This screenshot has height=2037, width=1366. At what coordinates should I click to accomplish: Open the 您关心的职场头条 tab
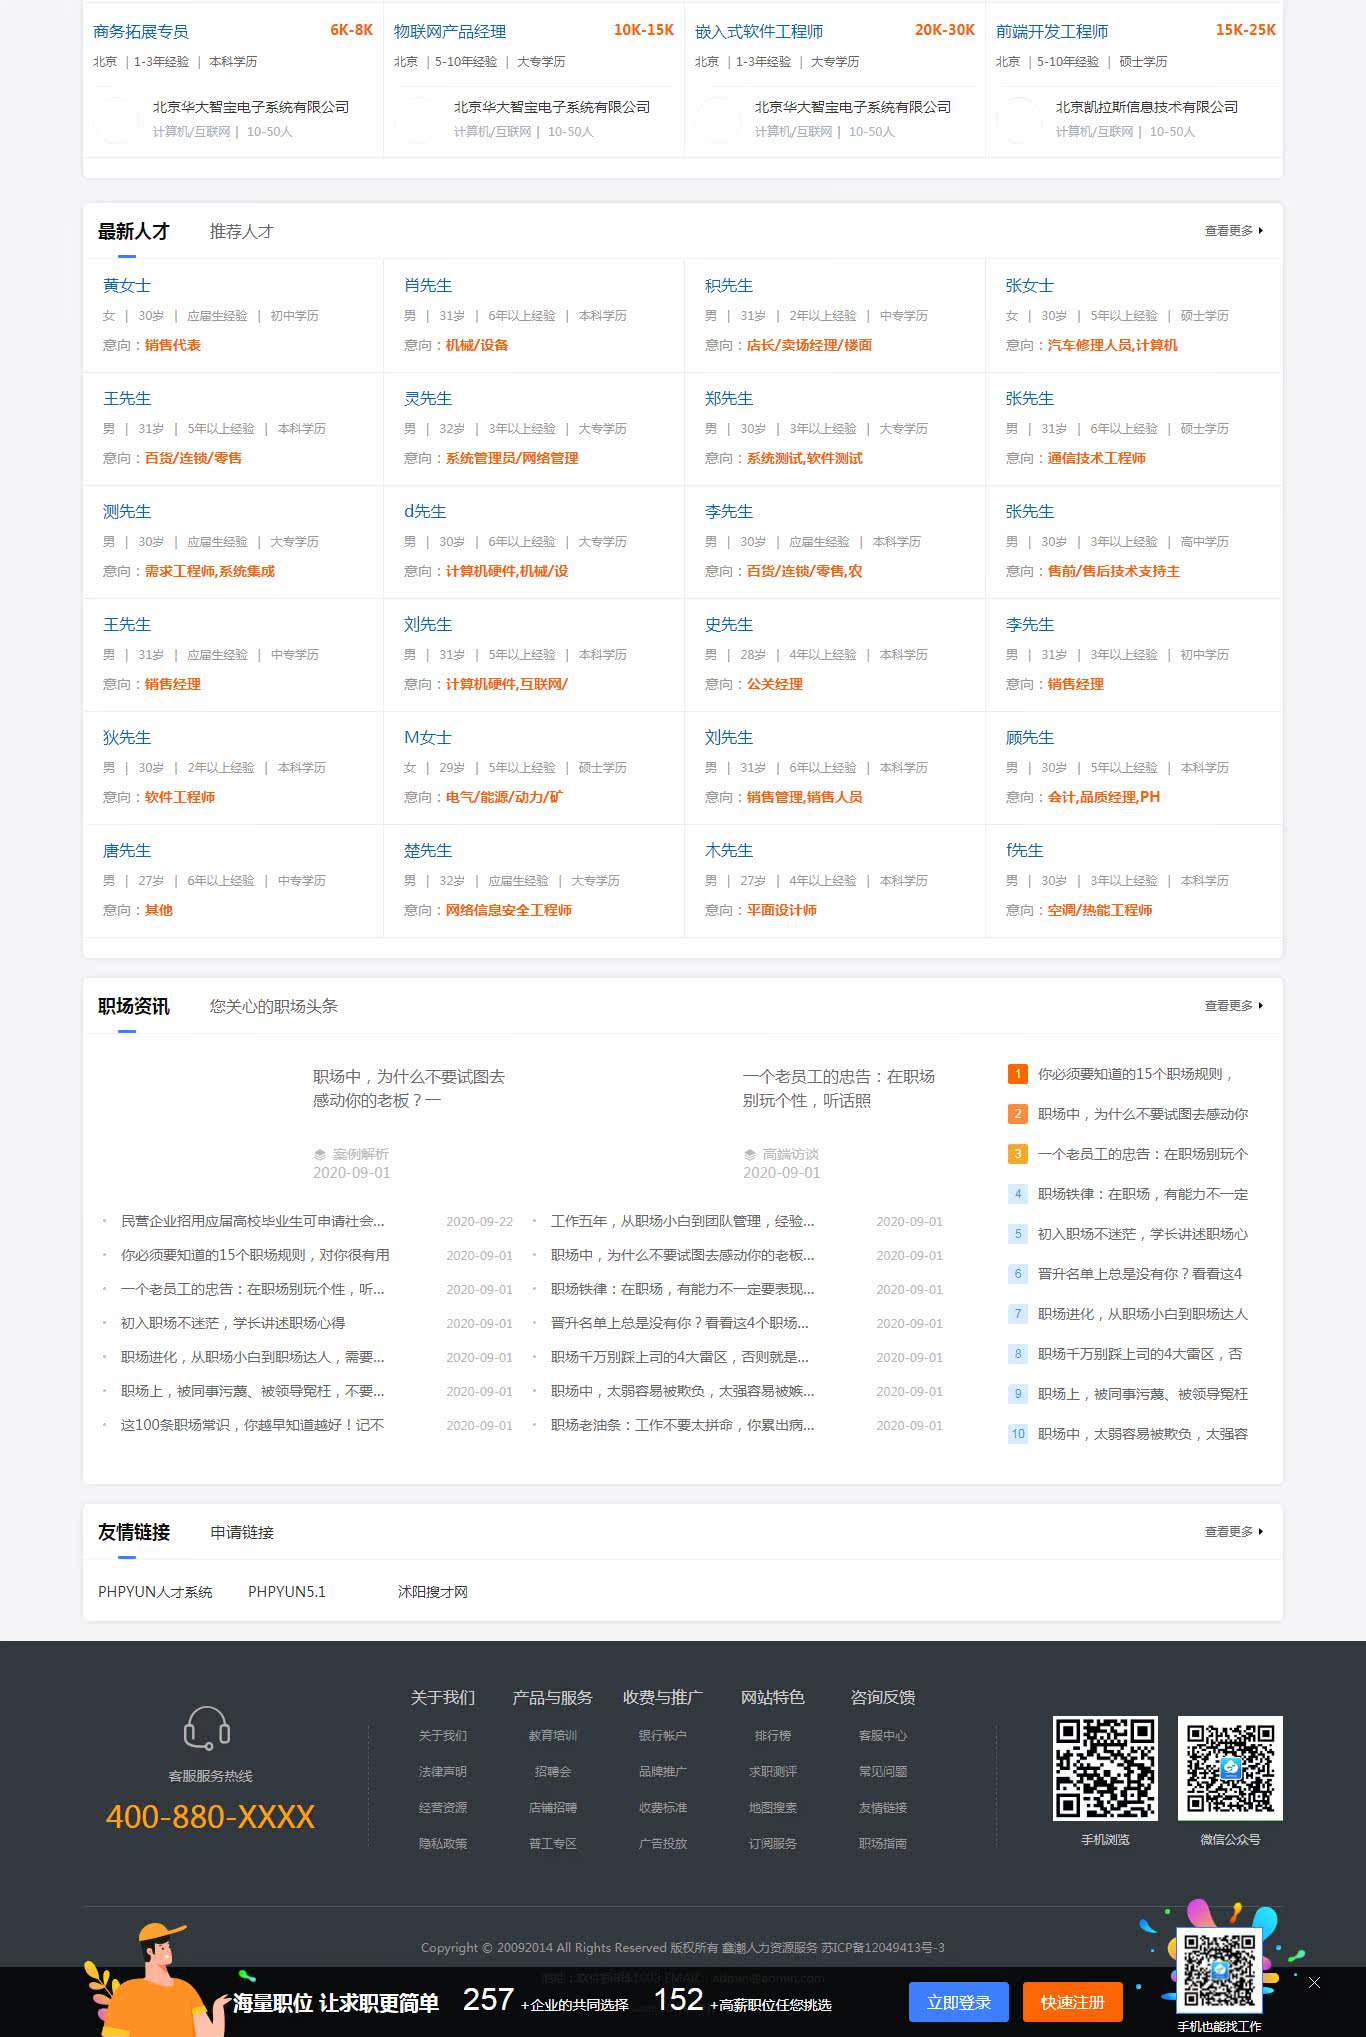pos(273,1007)
